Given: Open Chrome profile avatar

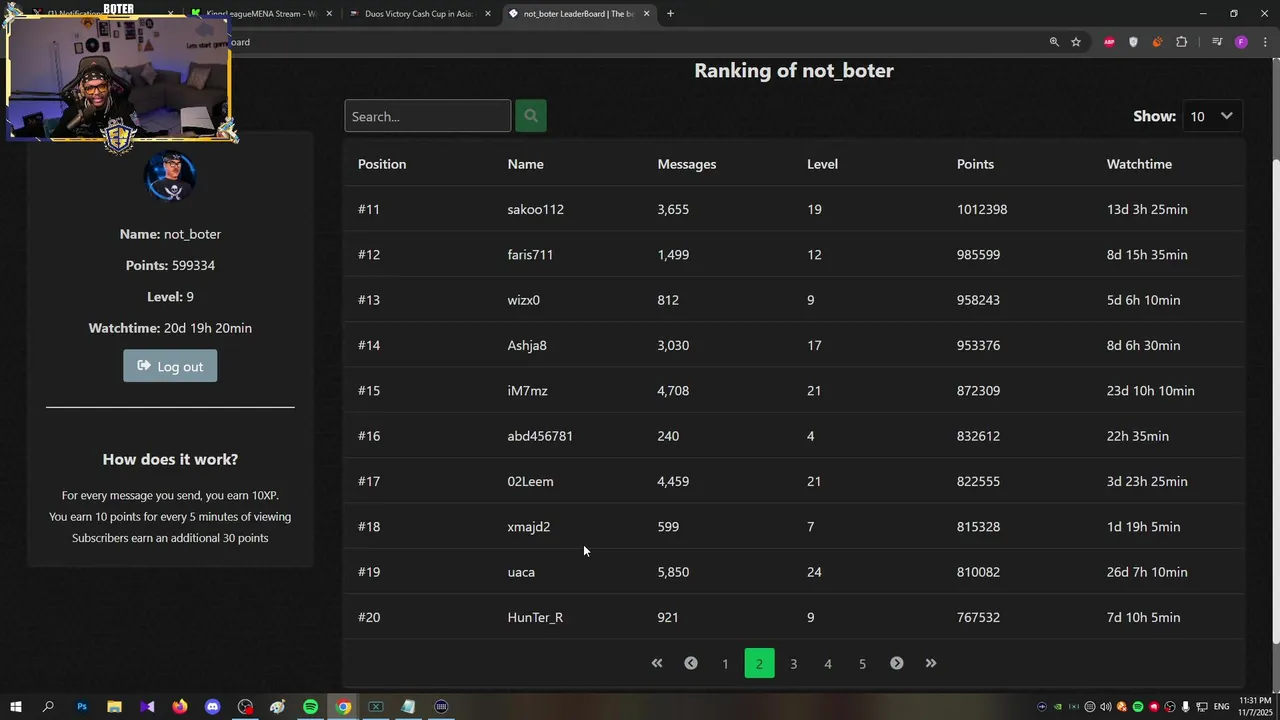Looking at the screenshot, I should (x=1241, y=42).
